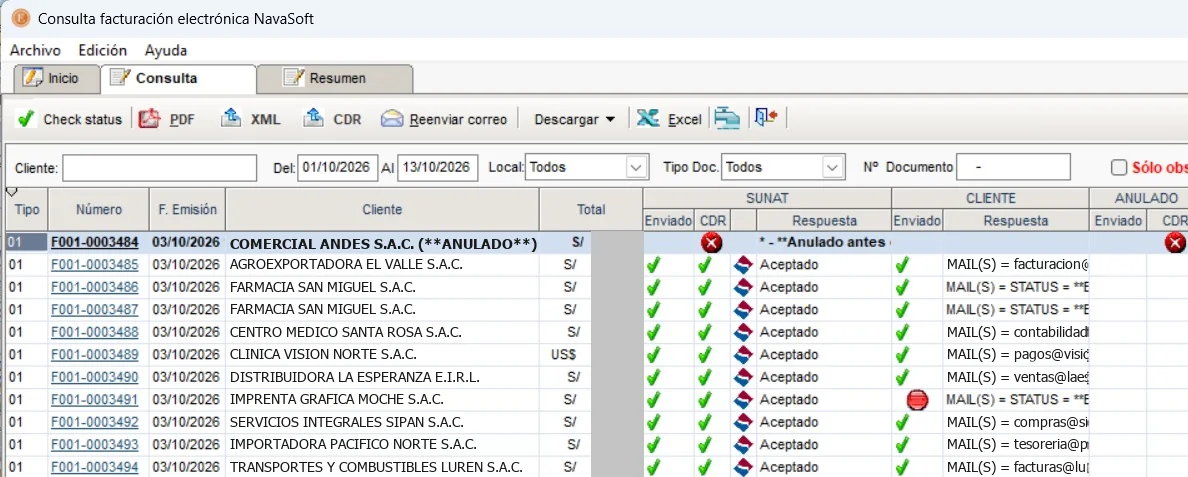Click SUNAT Enviado check for F001-0003485

[x=653, y=266]
